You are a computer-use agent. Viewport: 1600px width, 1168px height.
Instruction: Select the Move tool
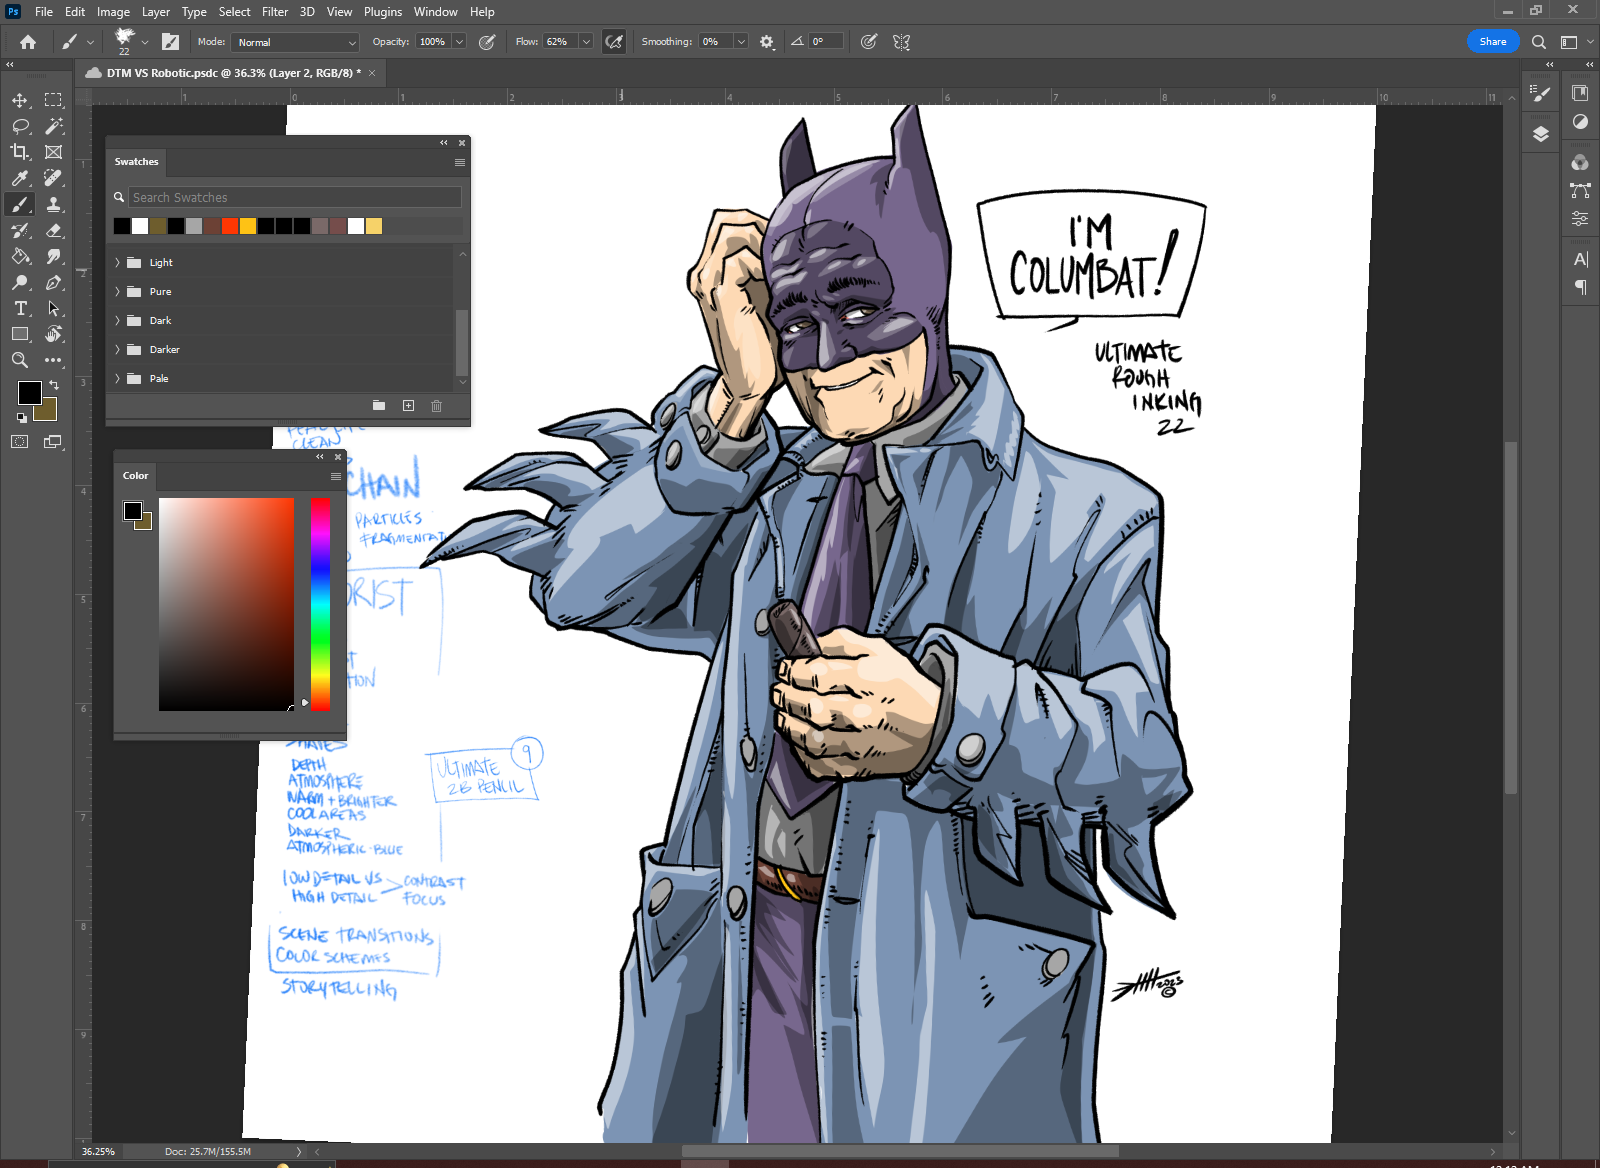[20, 100]
